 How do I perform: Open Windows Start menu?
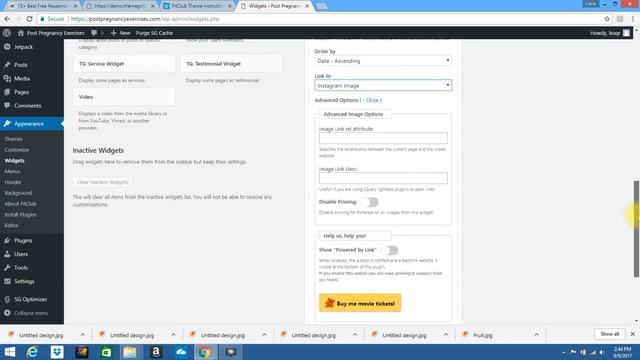[x=9, y=352]
